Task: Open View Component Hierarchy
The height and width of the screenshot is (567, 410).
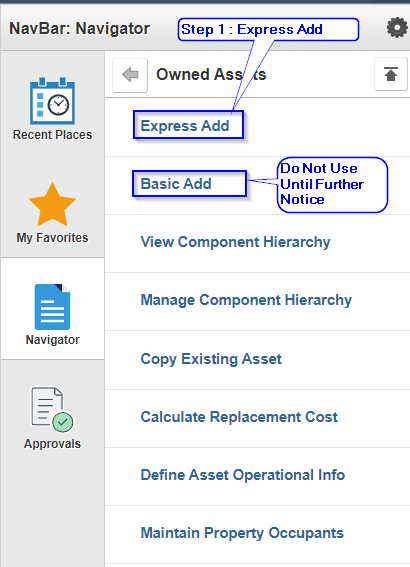Action: pyautogui.click(x=235, y=242)
